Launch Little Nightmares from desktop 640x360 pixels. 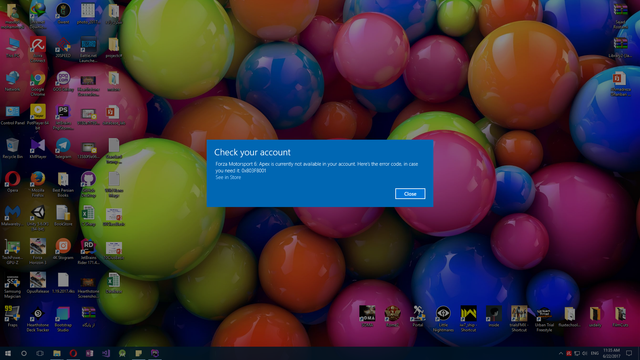[443, 318]
